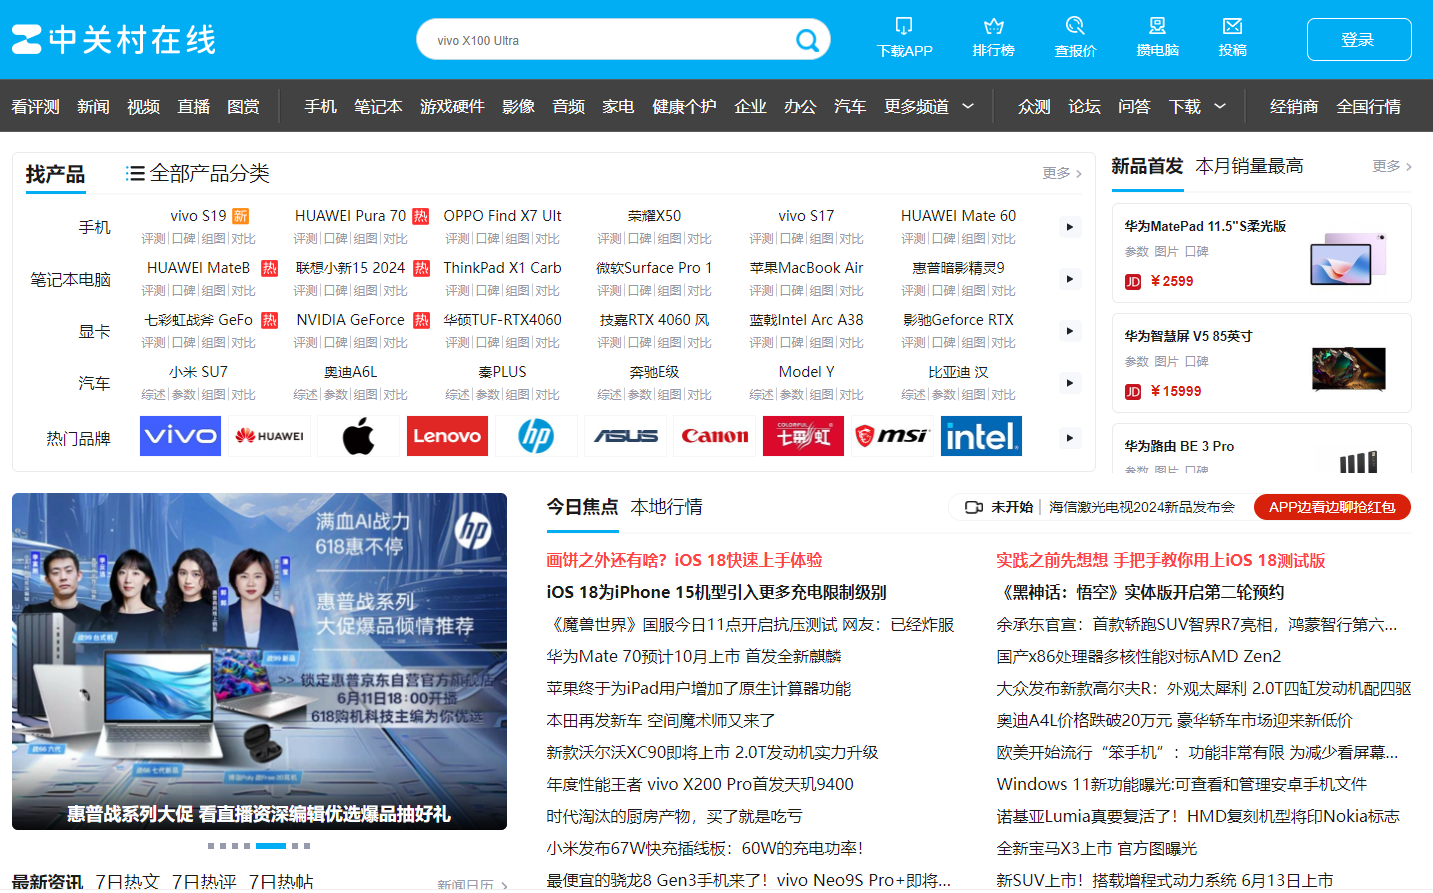Viewport: 1433px width, 893px height.
Task: Open article Windows 11新功能曝光
Action: 1181,784
